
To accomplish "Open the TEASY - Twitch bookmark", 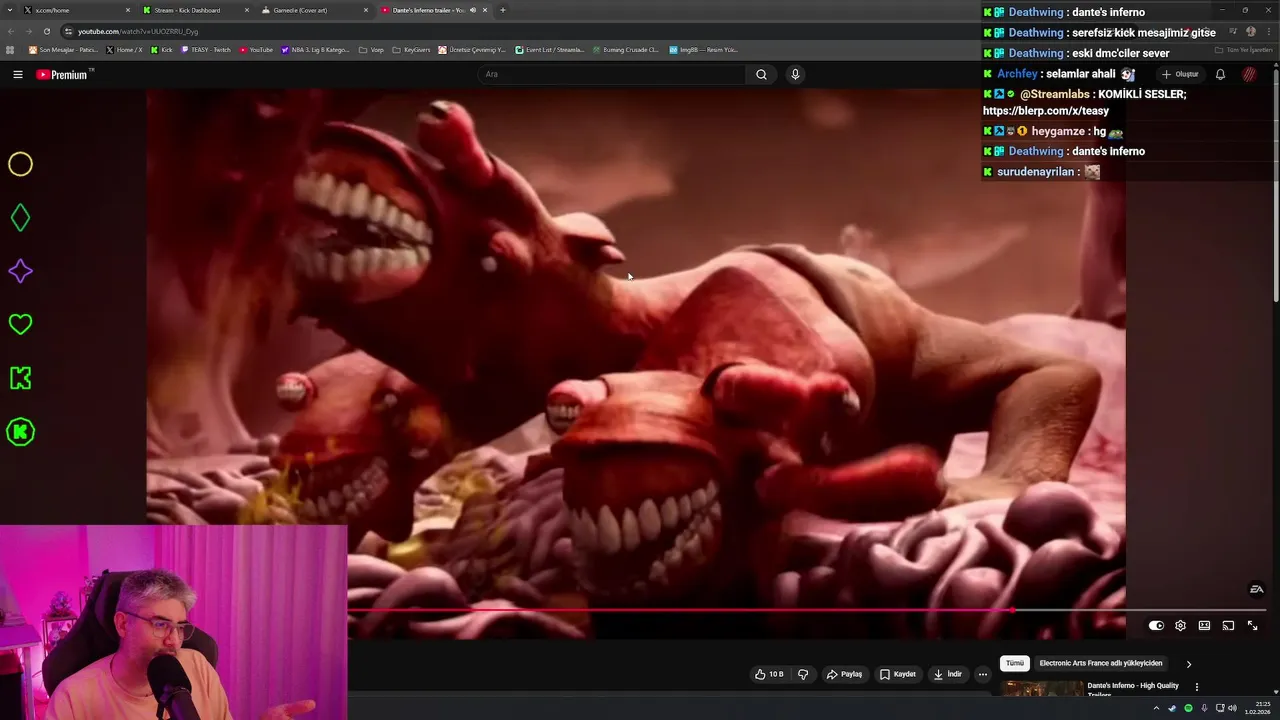I will click(206, 49).
